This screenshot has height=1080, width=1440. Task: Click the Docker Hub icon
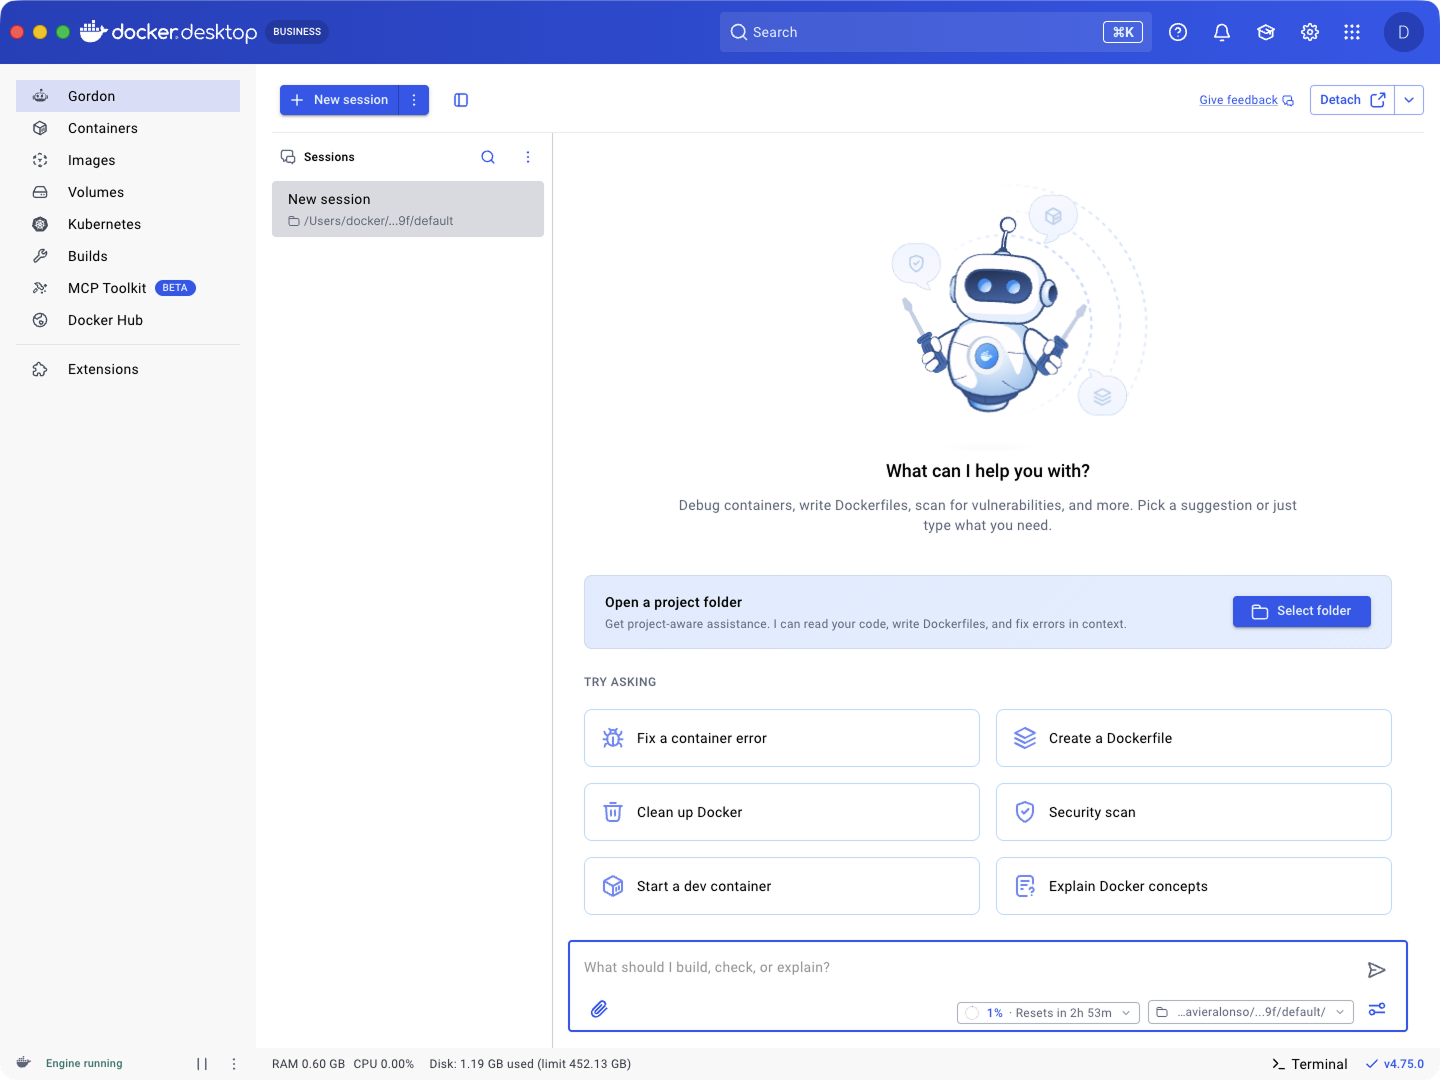click(40, 320)
